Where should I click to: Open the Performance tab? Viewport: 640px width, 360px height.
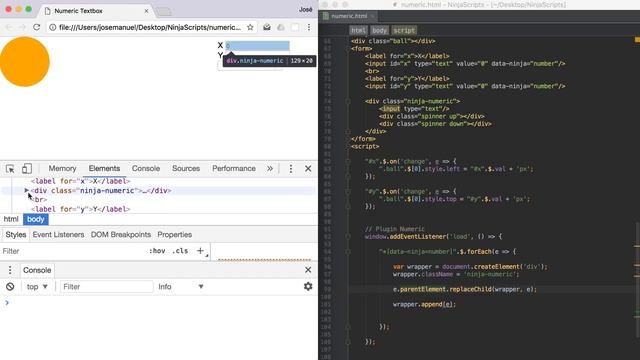(x=234, y=169)
